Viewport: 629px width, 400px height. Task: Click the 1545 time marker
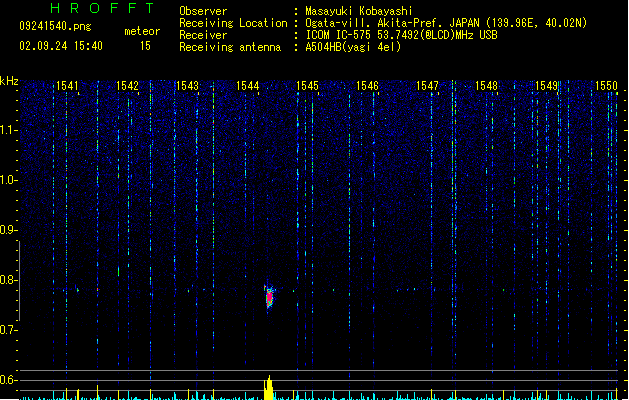click(x=308, y=86)
